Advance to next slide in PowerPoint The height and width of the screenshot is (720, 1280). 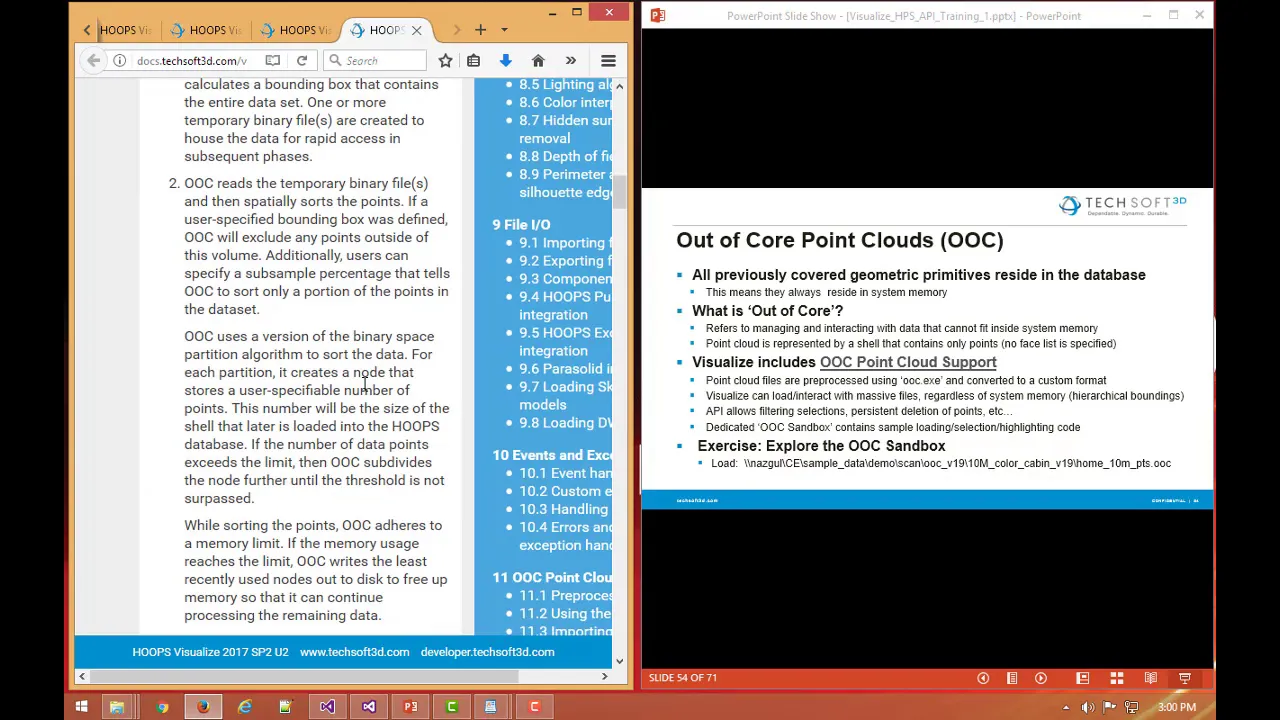[x=1041, y=678]
